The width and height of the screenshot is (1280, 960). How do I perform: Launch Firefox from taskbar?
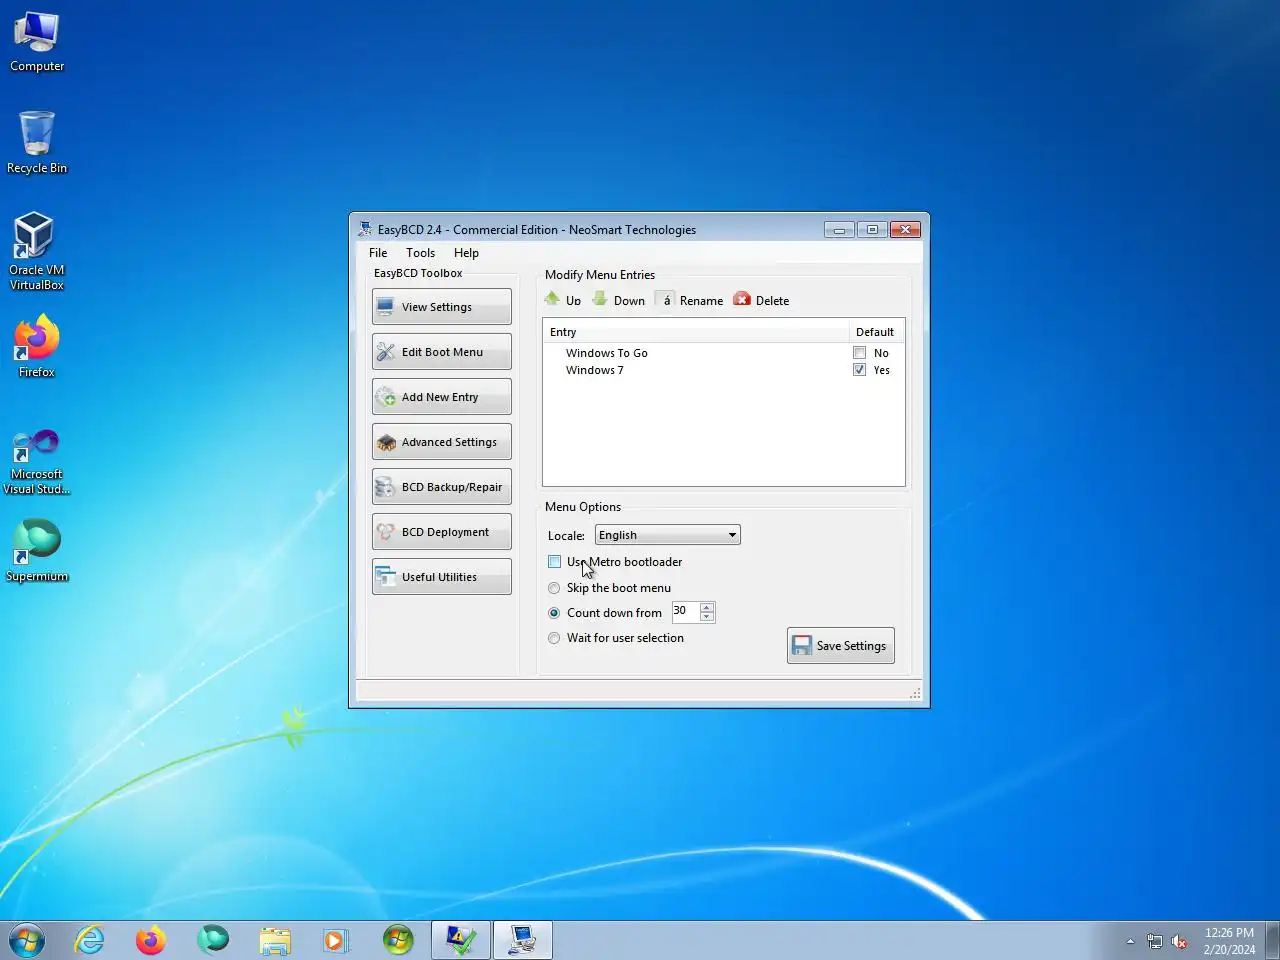(x=151, y=940)
